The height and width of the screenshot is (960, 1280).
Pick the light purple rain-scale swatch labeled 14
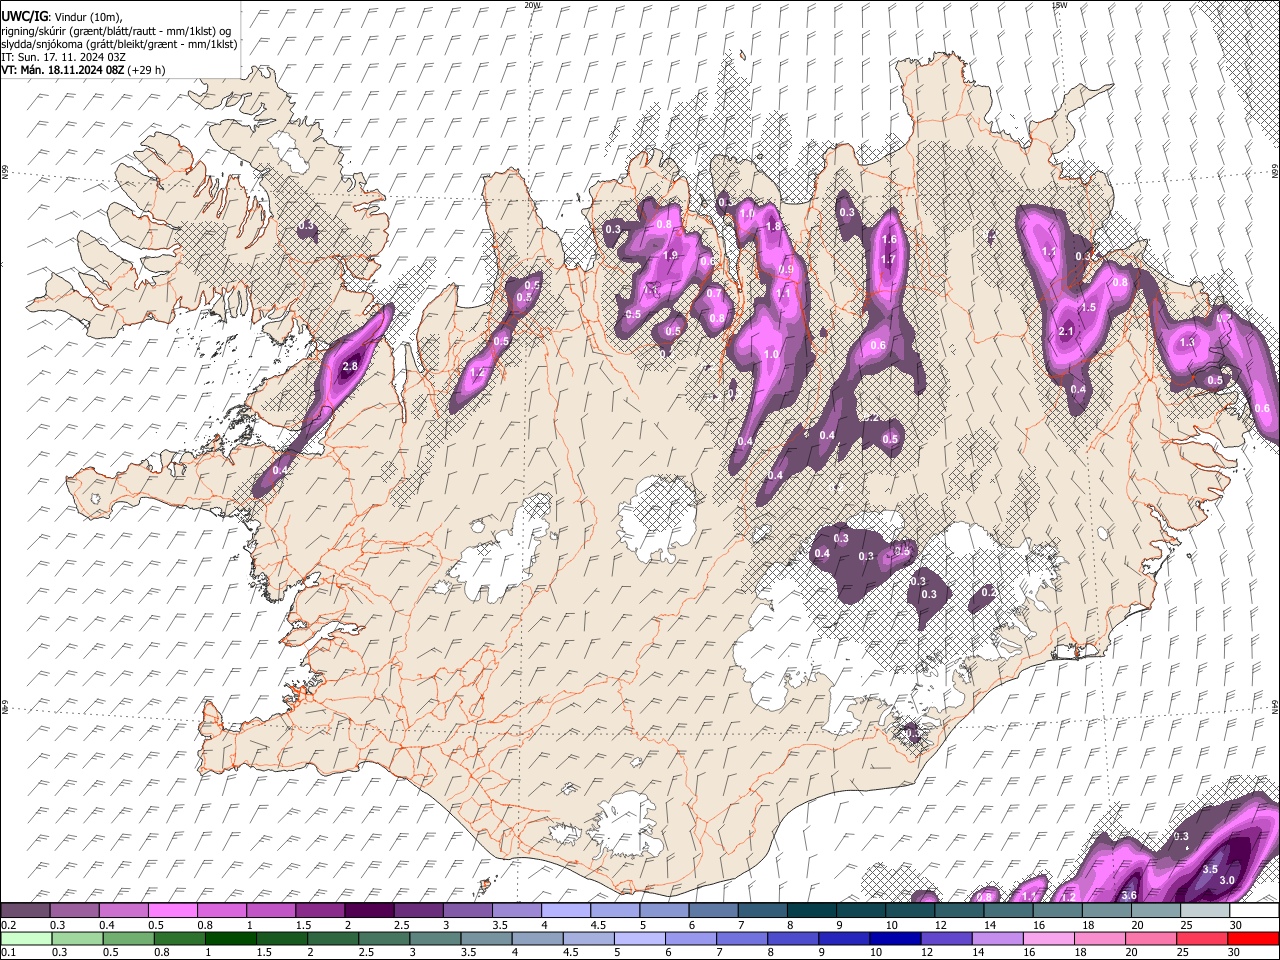[x=998, y=938]
